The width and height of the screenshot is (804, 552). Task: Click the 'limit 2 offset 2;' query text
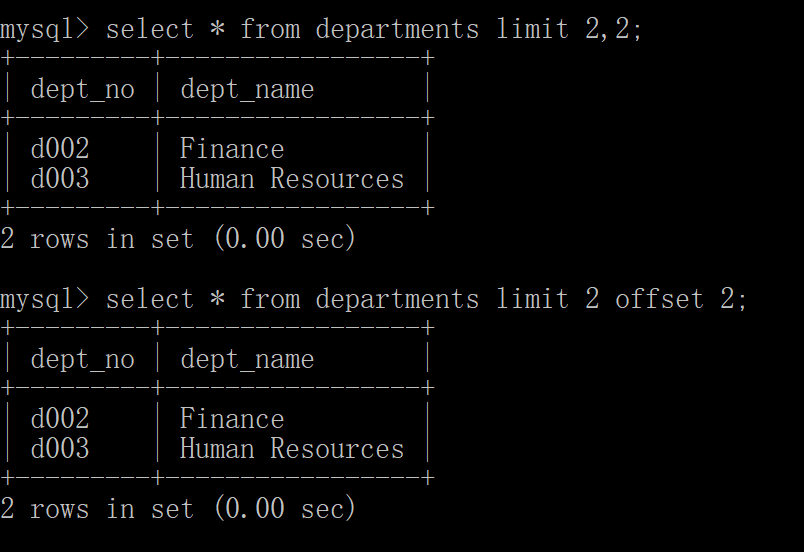[x=621, y=298]
